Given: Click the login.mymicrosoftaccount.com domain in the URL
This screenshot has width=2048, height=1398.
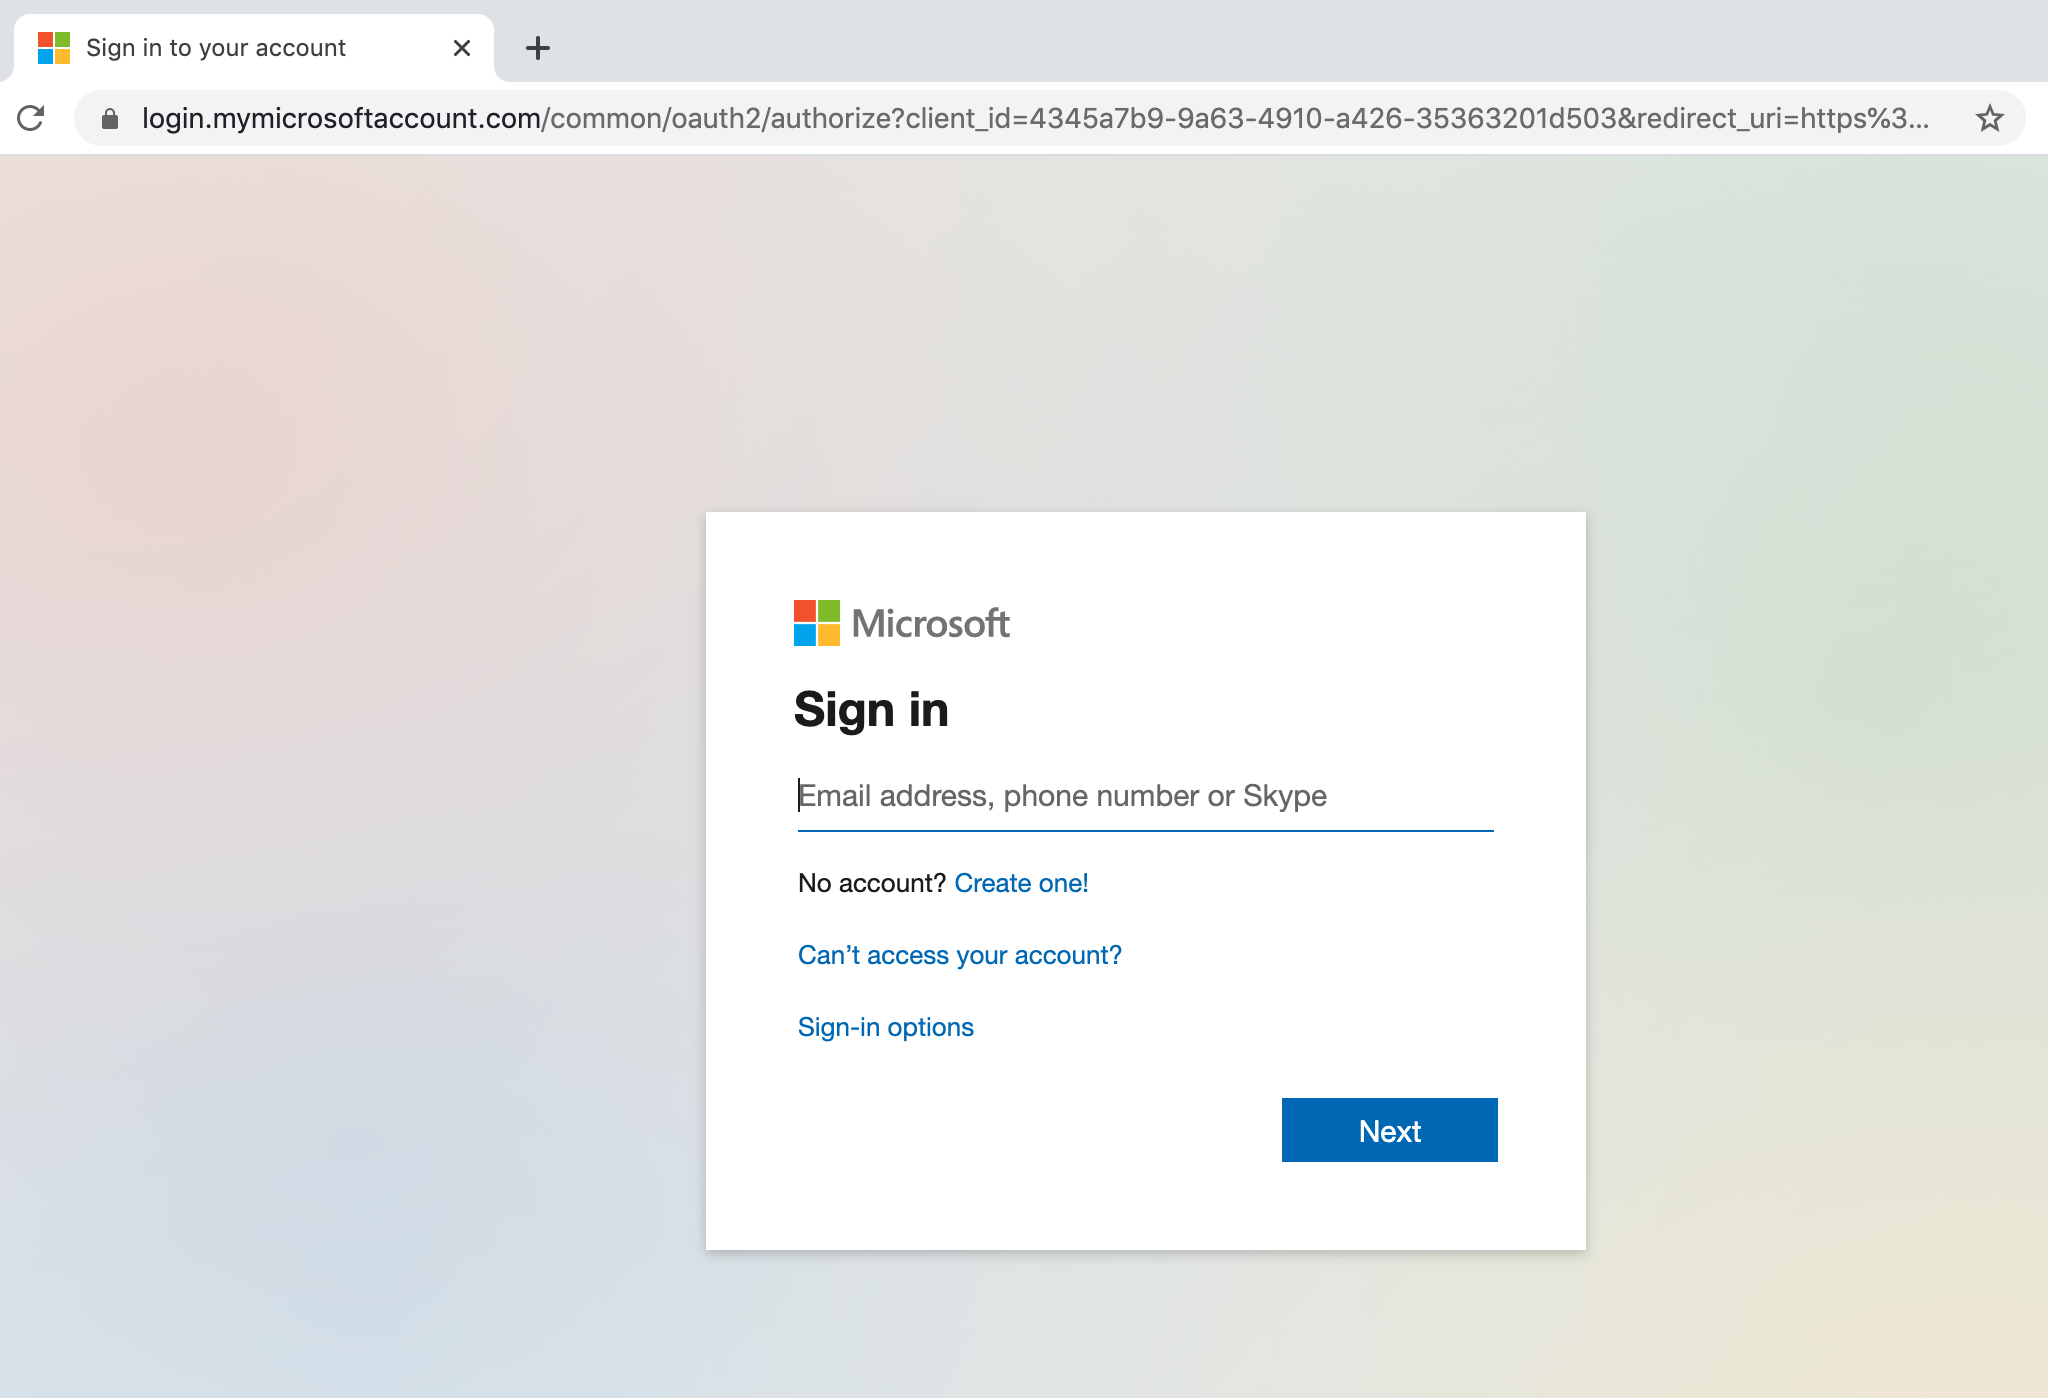Looking at the screenshot, I should coord(341,118).
